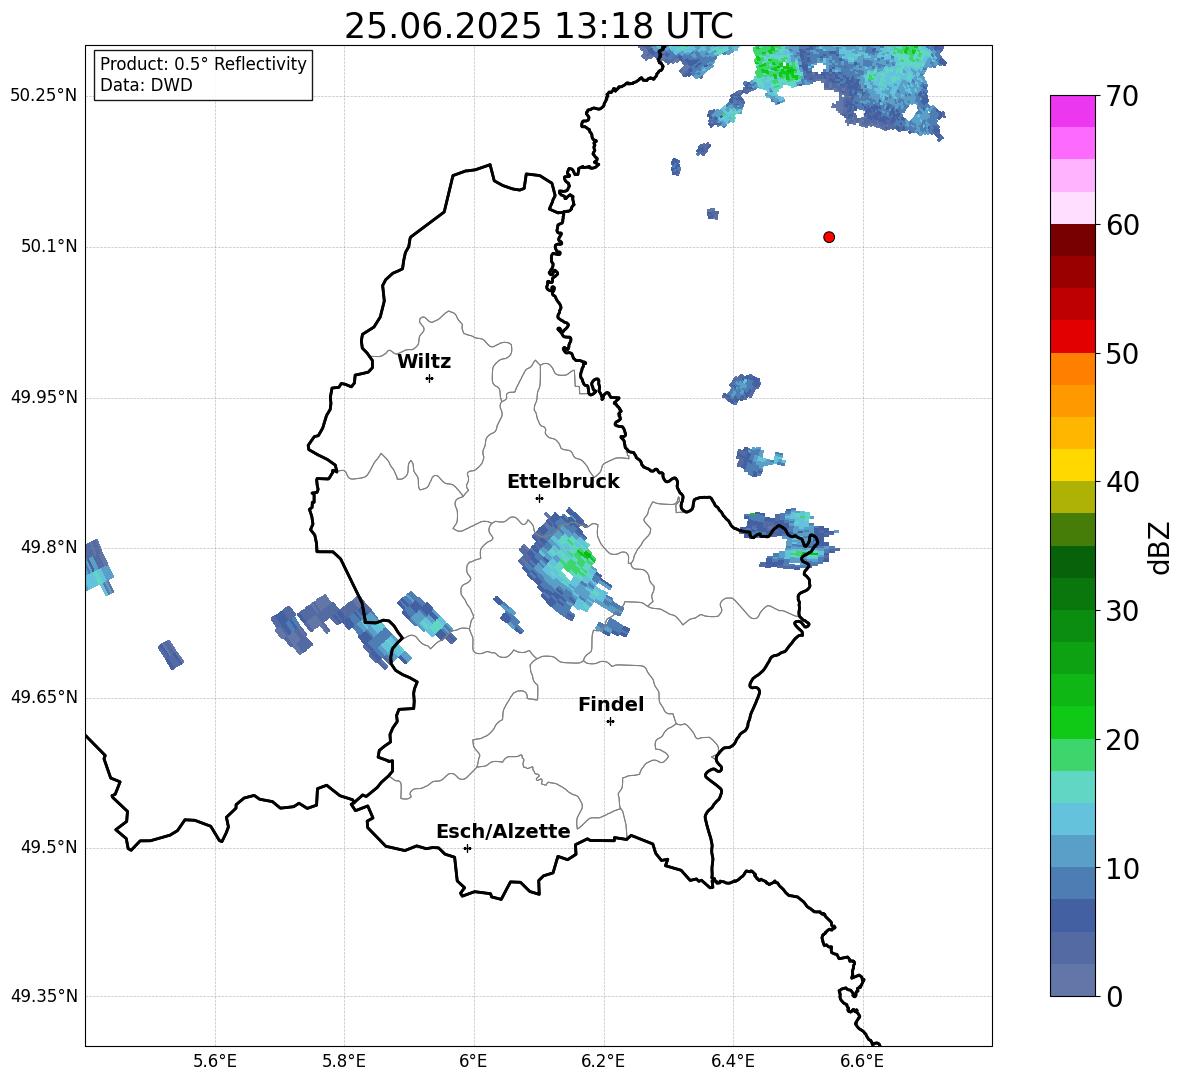This screenshot has width=1184, height=1081.
Task: Click the Wiltz station cross marker
Action: [430, 378]
